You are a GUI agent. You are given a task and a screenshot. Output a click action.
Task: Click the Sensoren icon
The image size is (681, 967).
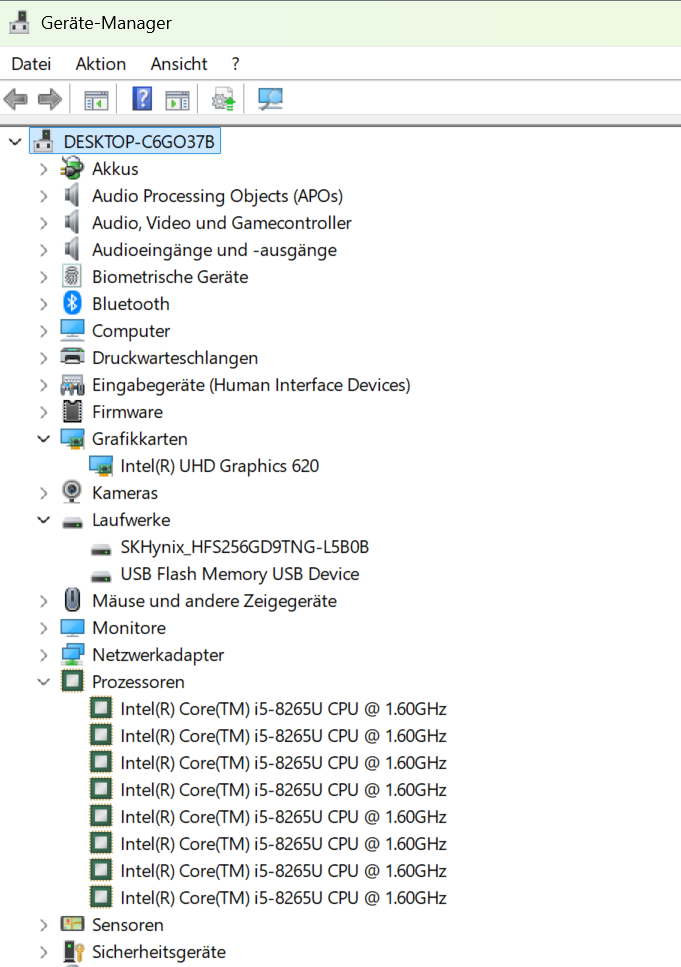[72, 924]
